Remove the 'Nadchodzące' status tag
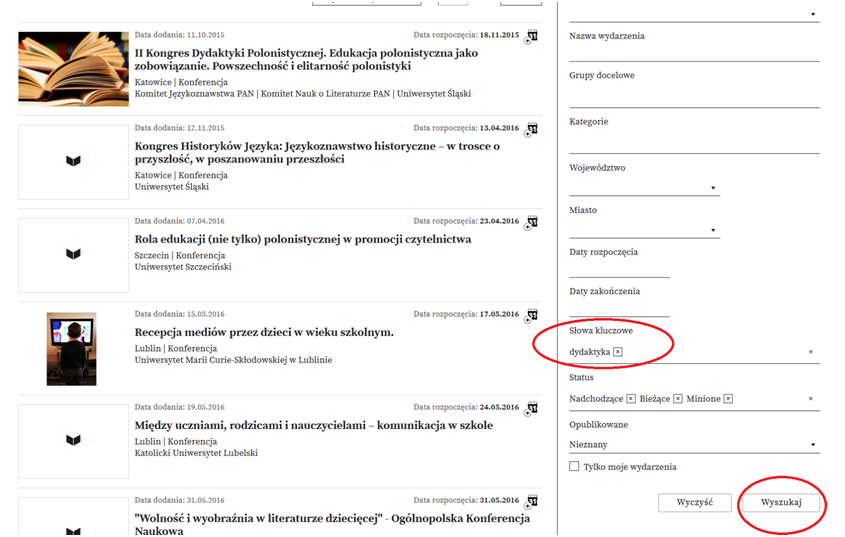Viewport: 845px width, 537px height. (x=631, y=399)
